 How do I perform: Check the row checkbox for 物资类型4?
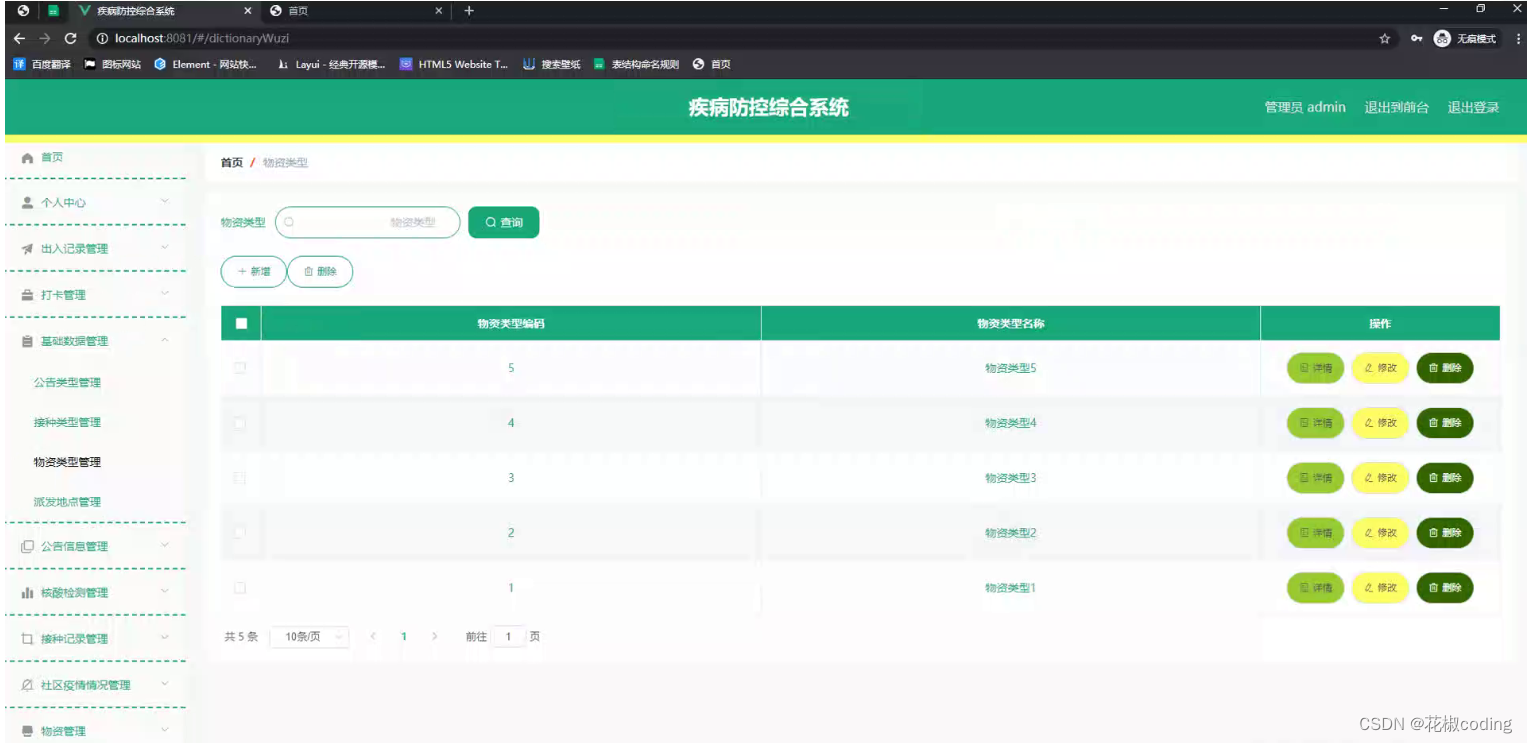[x=240, y=423]
